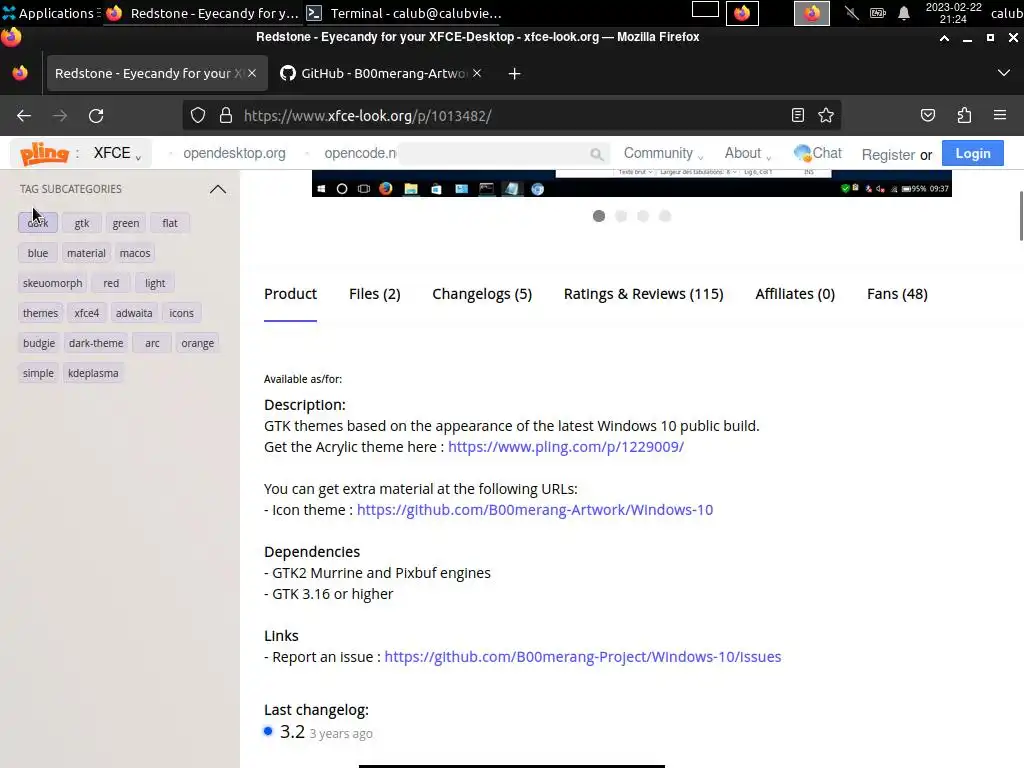Open the About dropdown menu

[x=748, y=153]
